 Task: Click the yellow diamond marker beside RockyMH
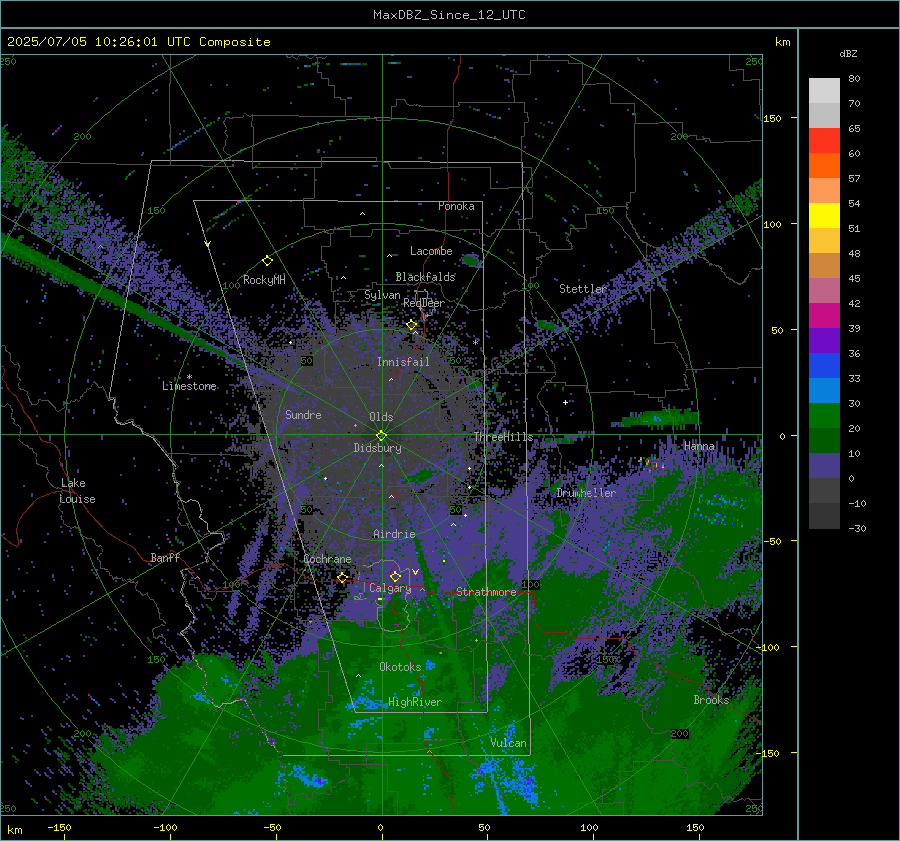tap(267, 261)
